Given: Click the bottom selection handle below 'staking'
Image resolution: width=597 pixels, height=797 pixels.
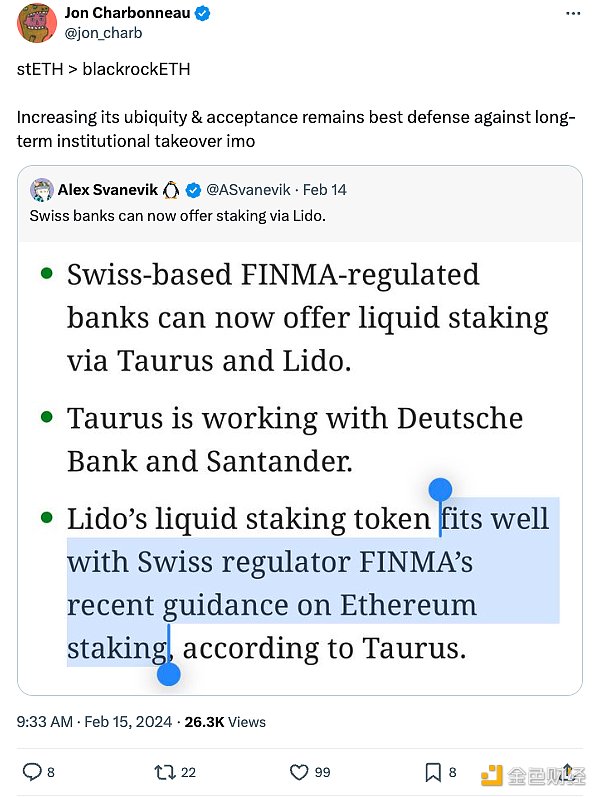Looking at the screenshot, I should click(169, 674).
